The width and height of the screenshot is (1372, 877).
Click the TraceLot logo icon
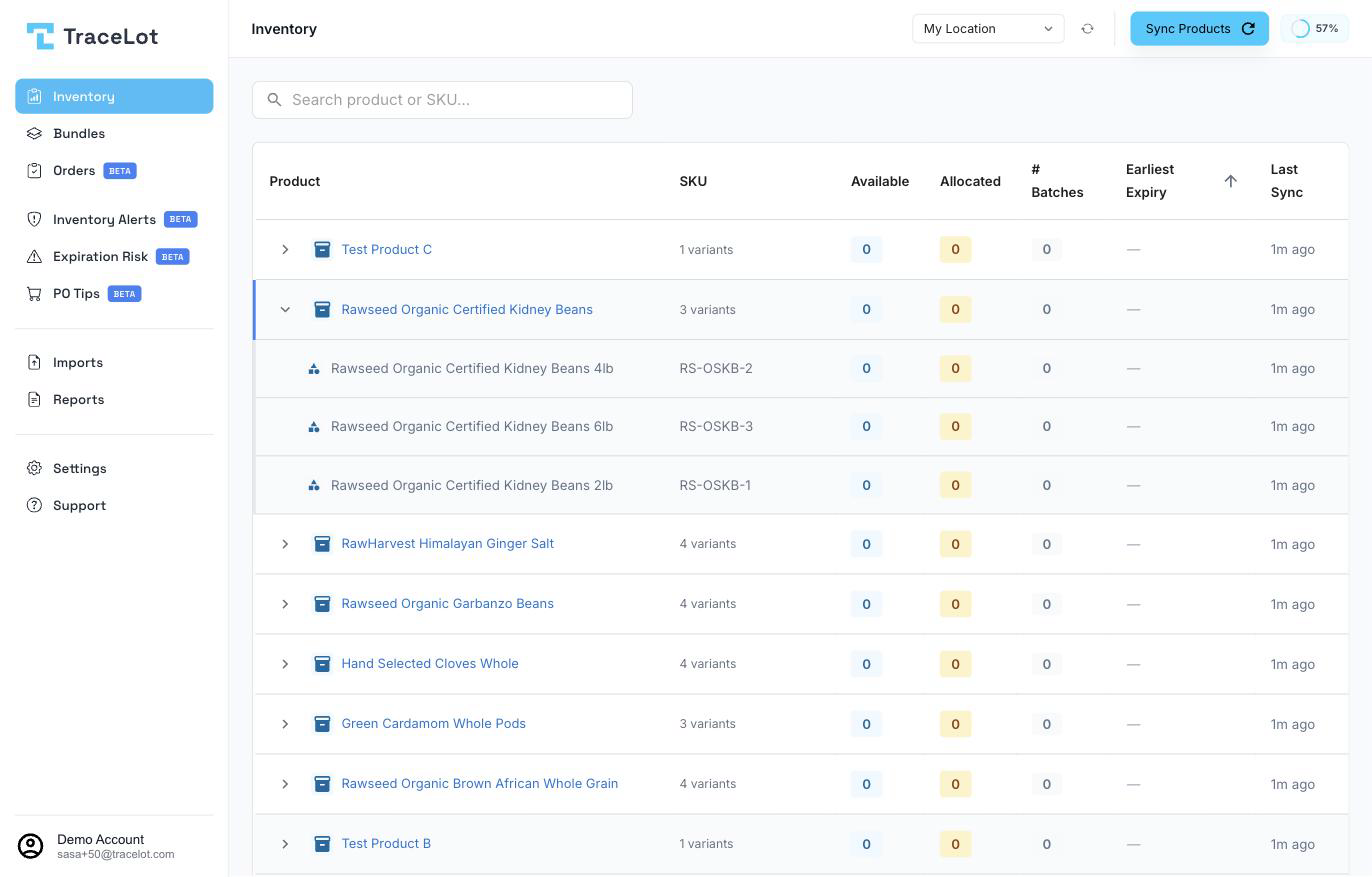40,37
